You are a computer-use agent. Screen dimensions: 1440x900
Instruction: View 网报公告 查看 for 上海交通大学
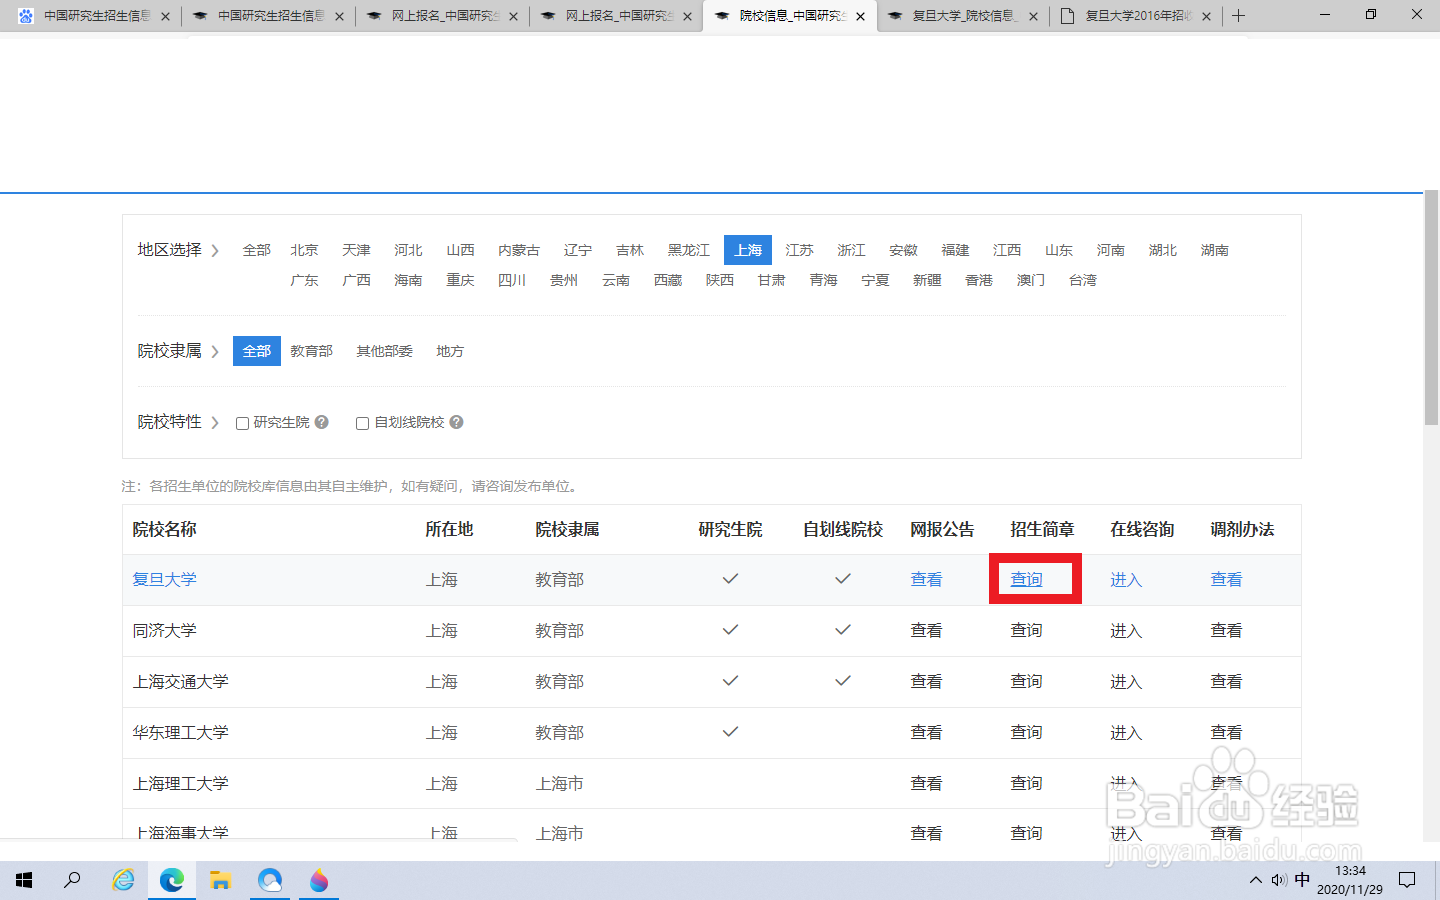click(x=927, y=682)
